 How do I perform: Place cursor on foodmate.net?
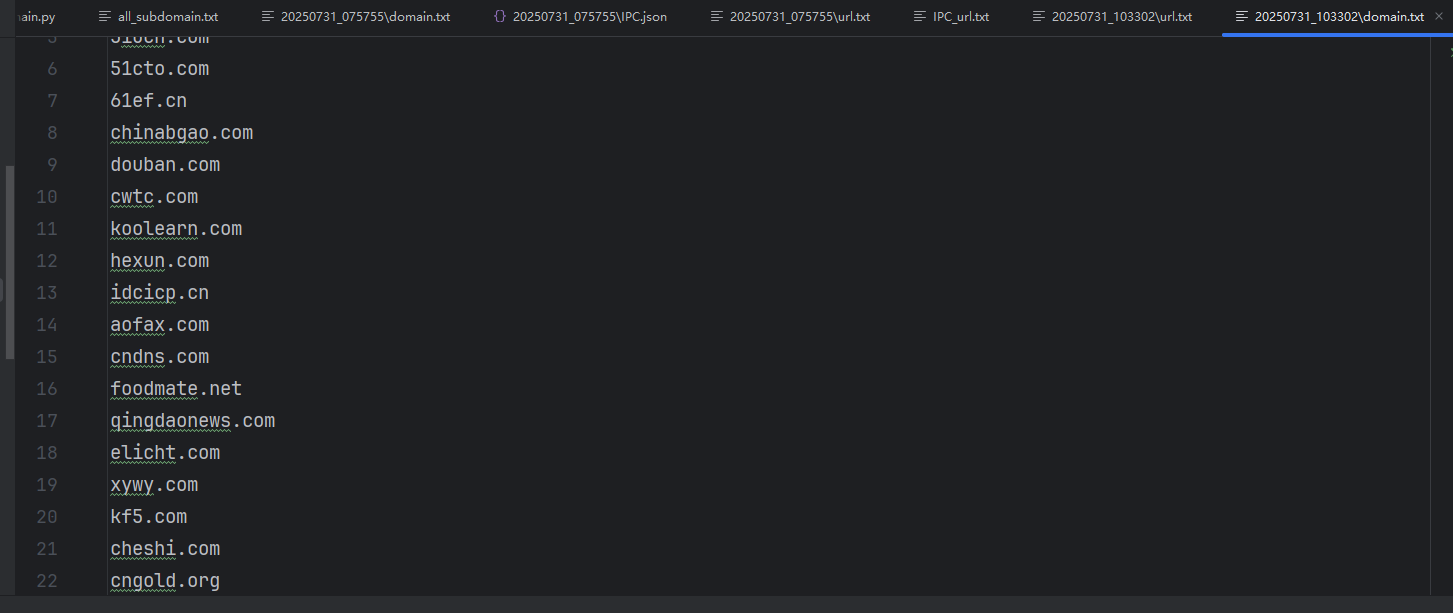[x=176, y=389]
